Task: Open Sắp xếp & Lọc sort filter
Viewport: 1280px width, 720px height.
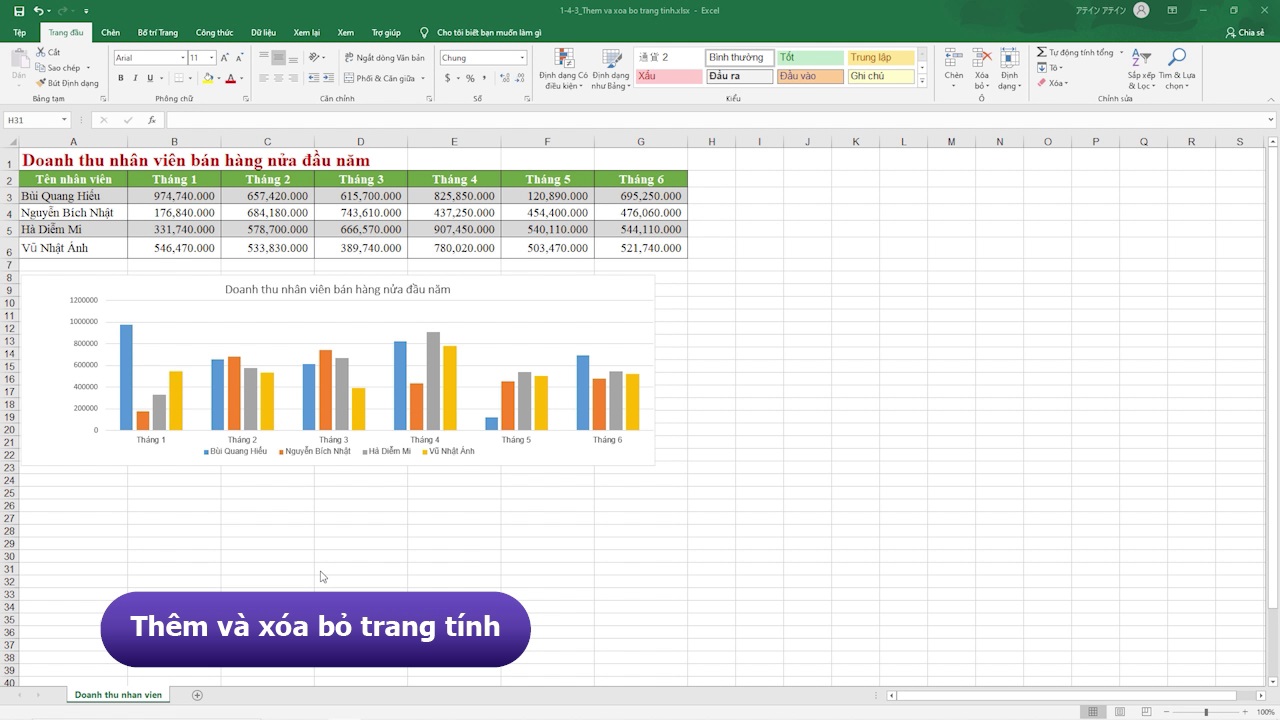Action: [x=1141, y=67]
